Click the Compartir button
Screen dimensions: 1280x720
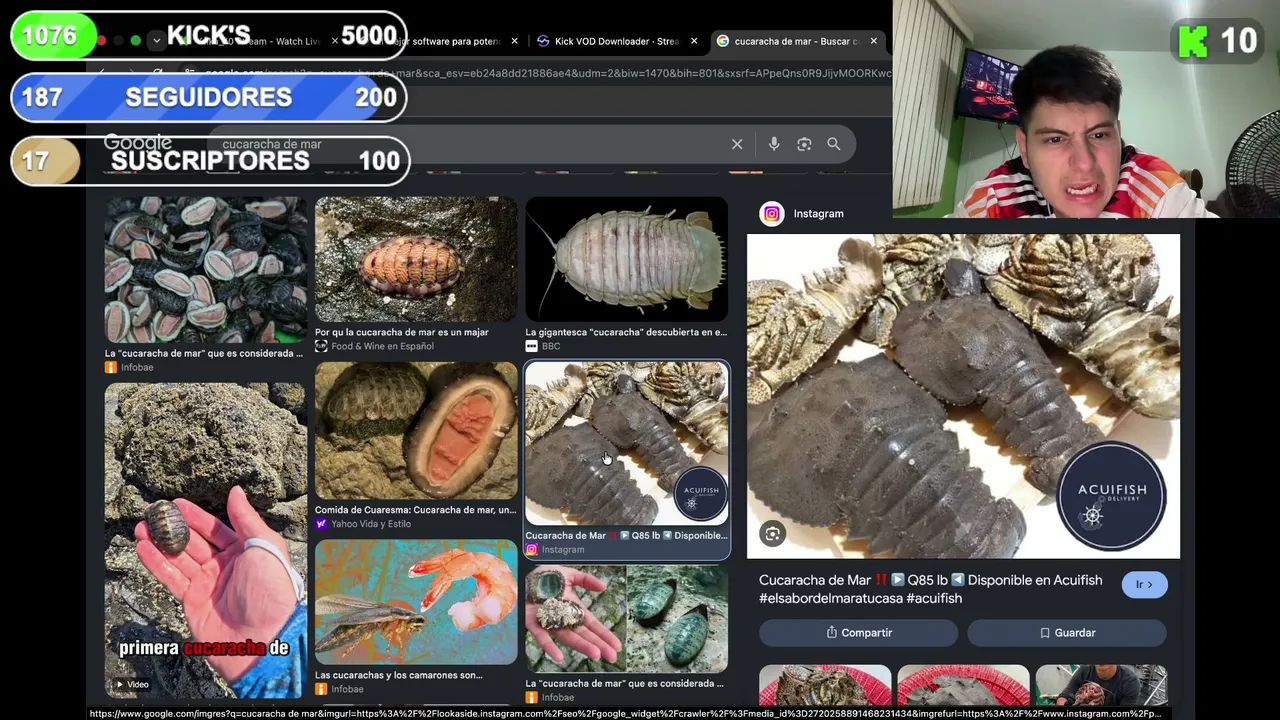(x=859, y=633)
